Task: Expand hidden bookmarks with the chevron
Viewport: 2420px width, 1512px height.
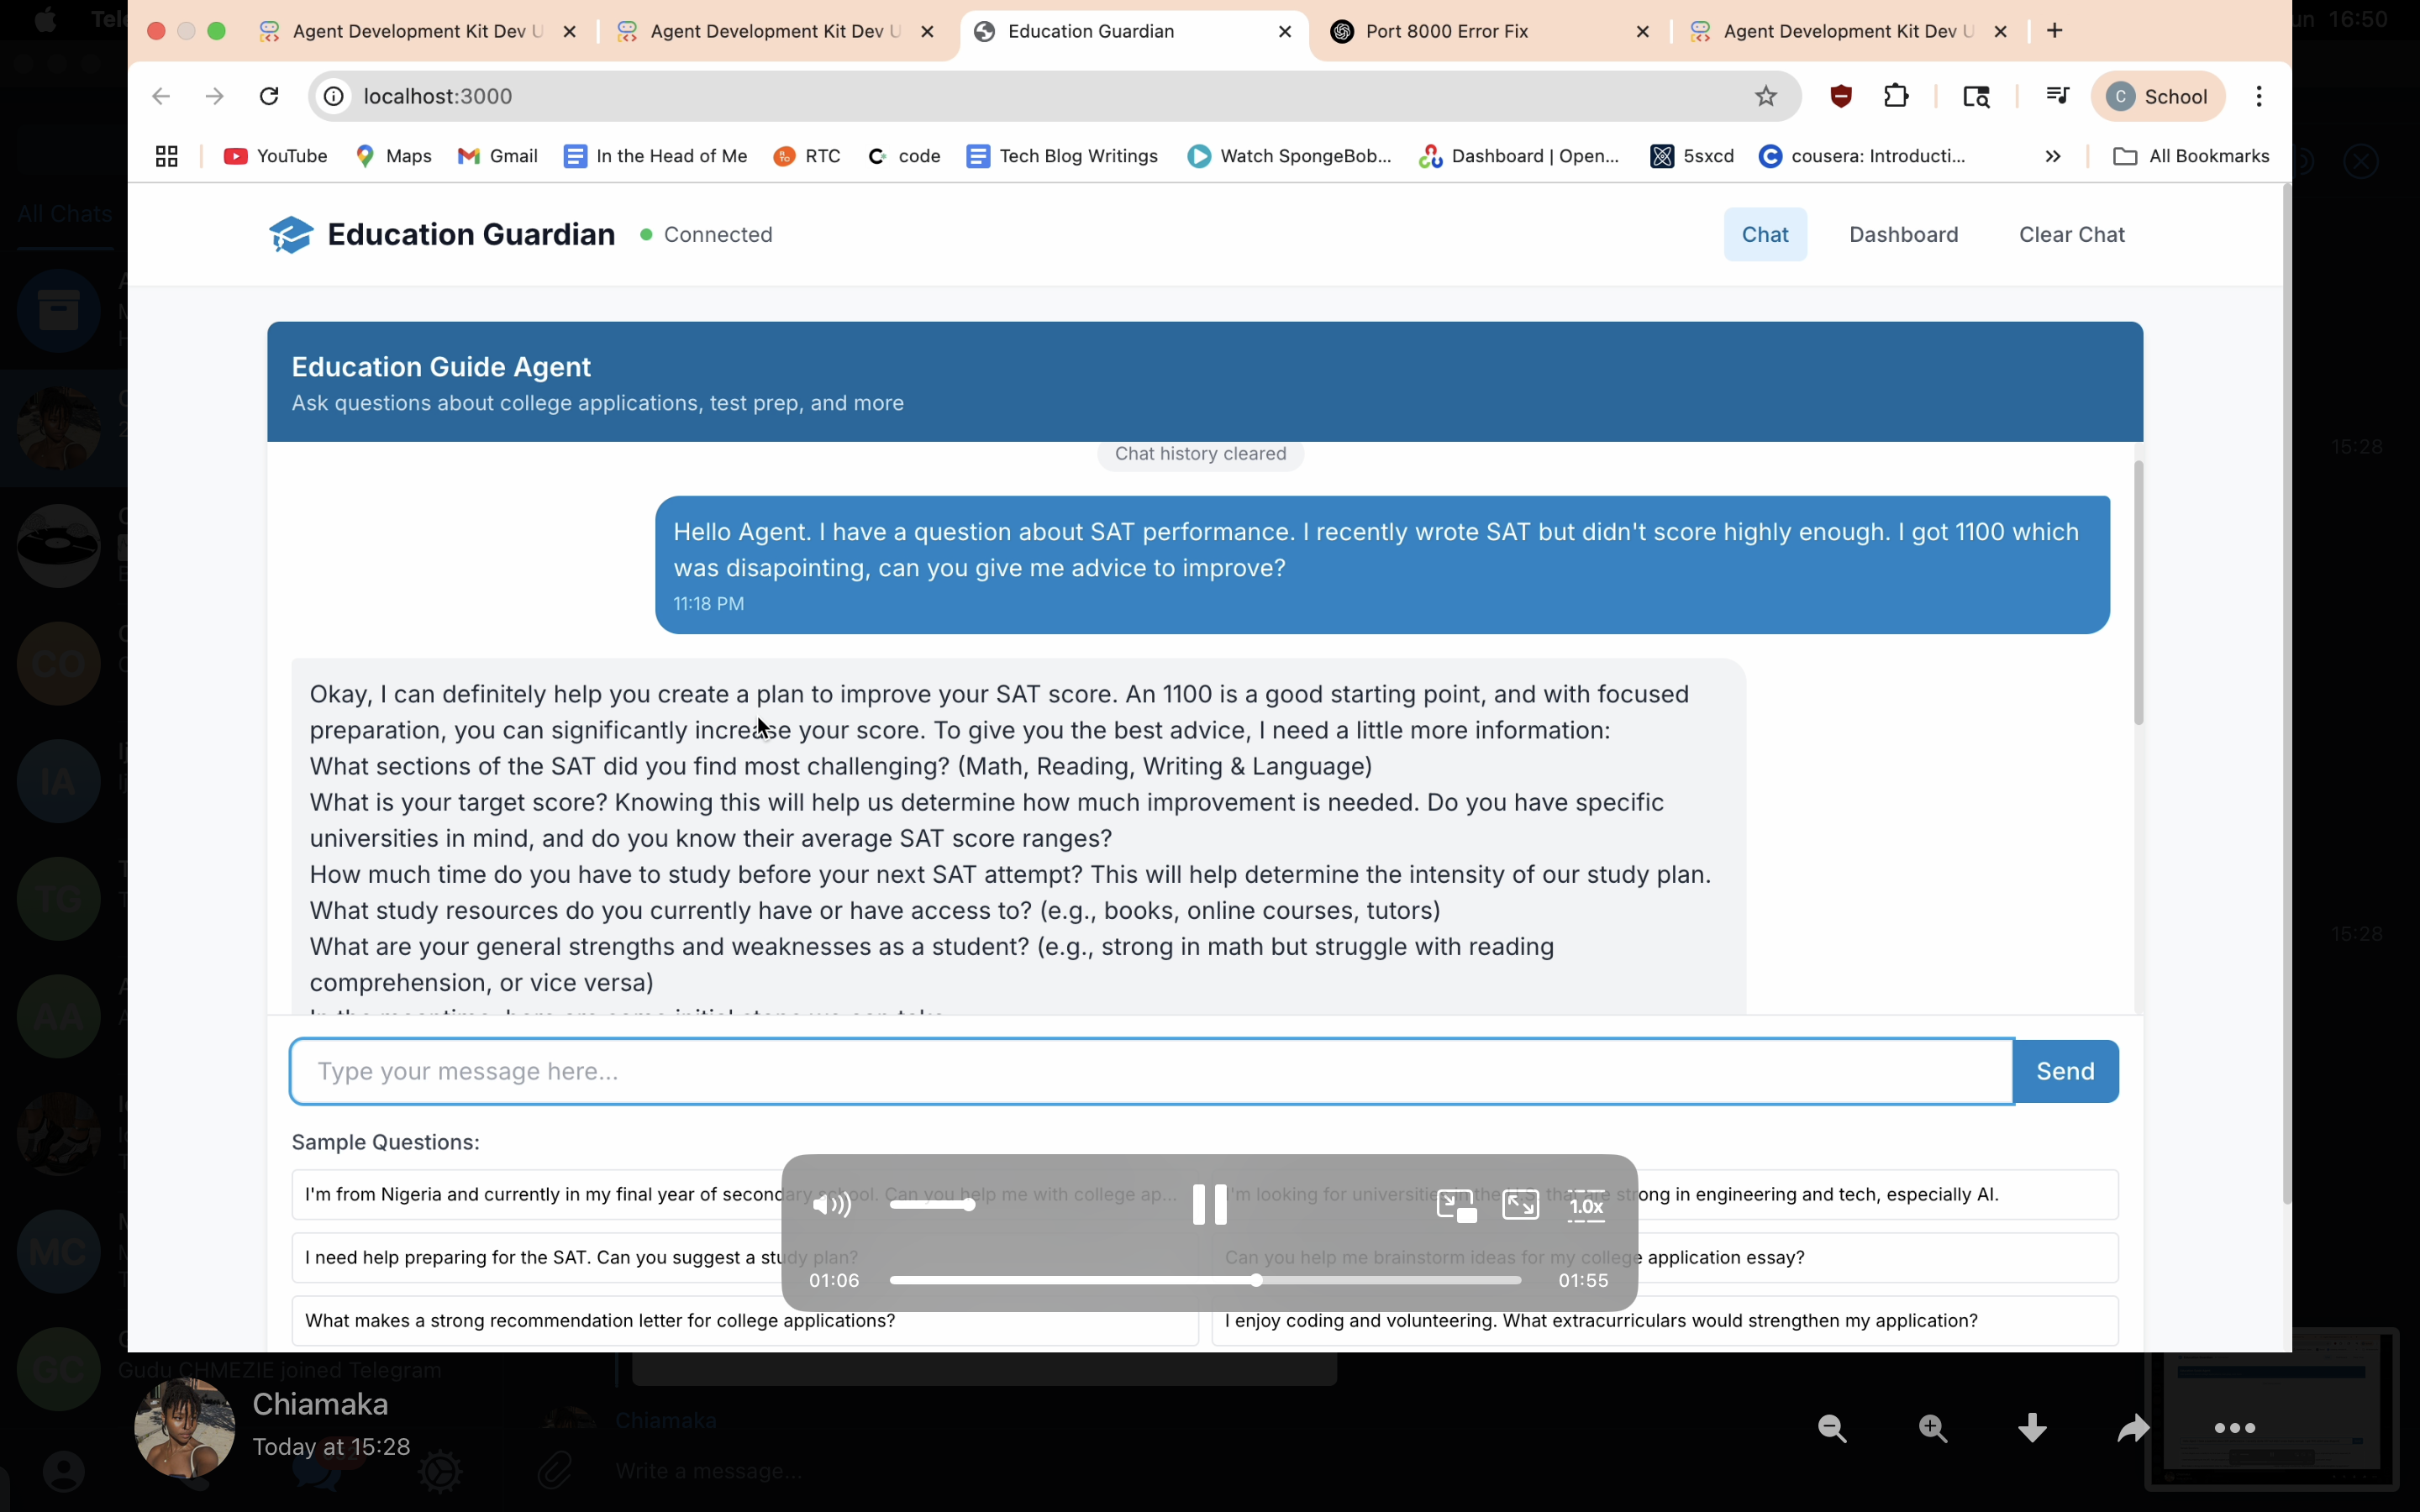Action: [2053, 156]
